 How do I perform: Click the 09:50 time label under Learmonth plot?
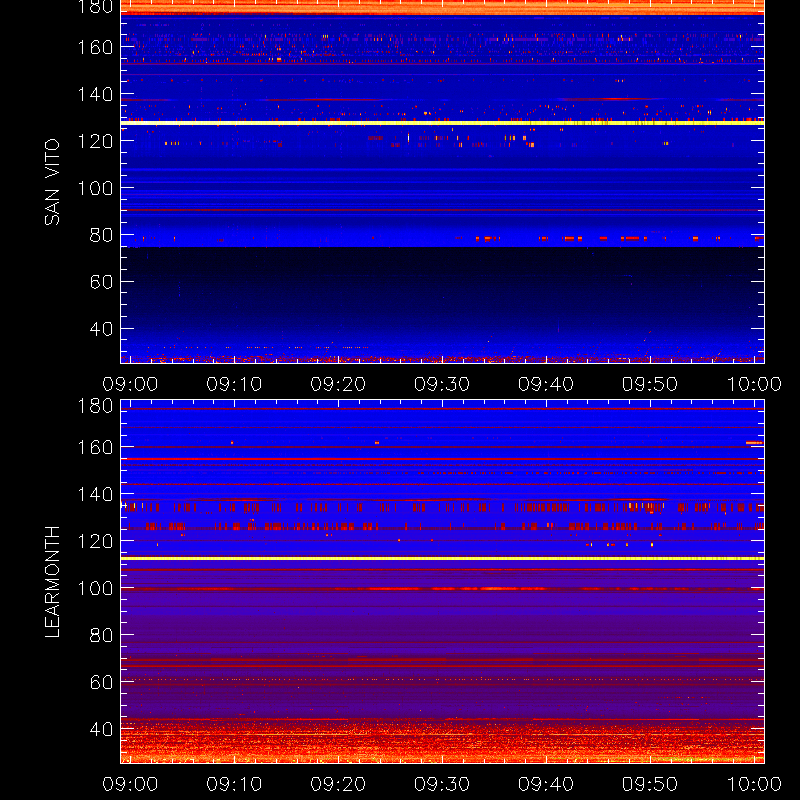649,784
